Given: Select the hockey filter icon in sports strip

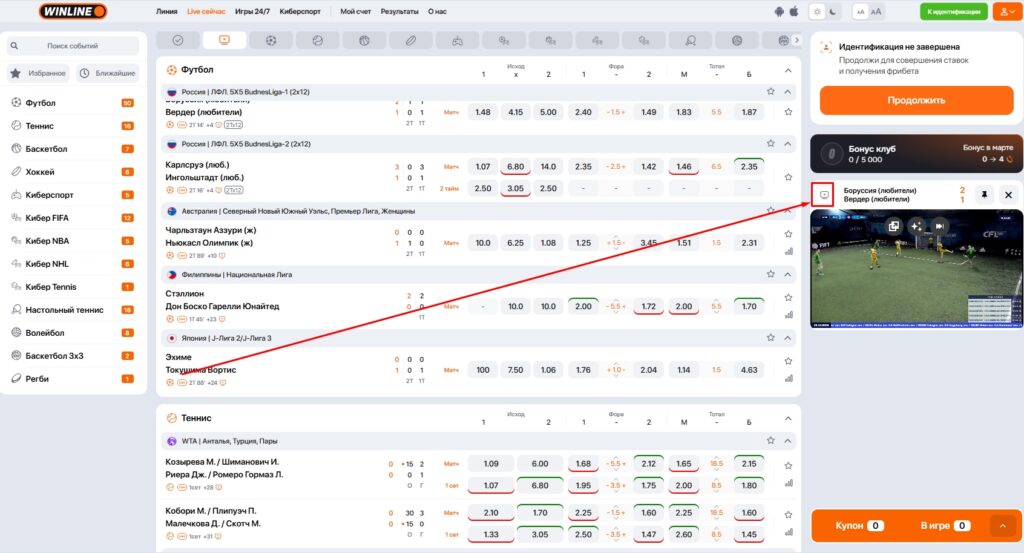Looking at the screenshot, I should [x=409, y=41].
